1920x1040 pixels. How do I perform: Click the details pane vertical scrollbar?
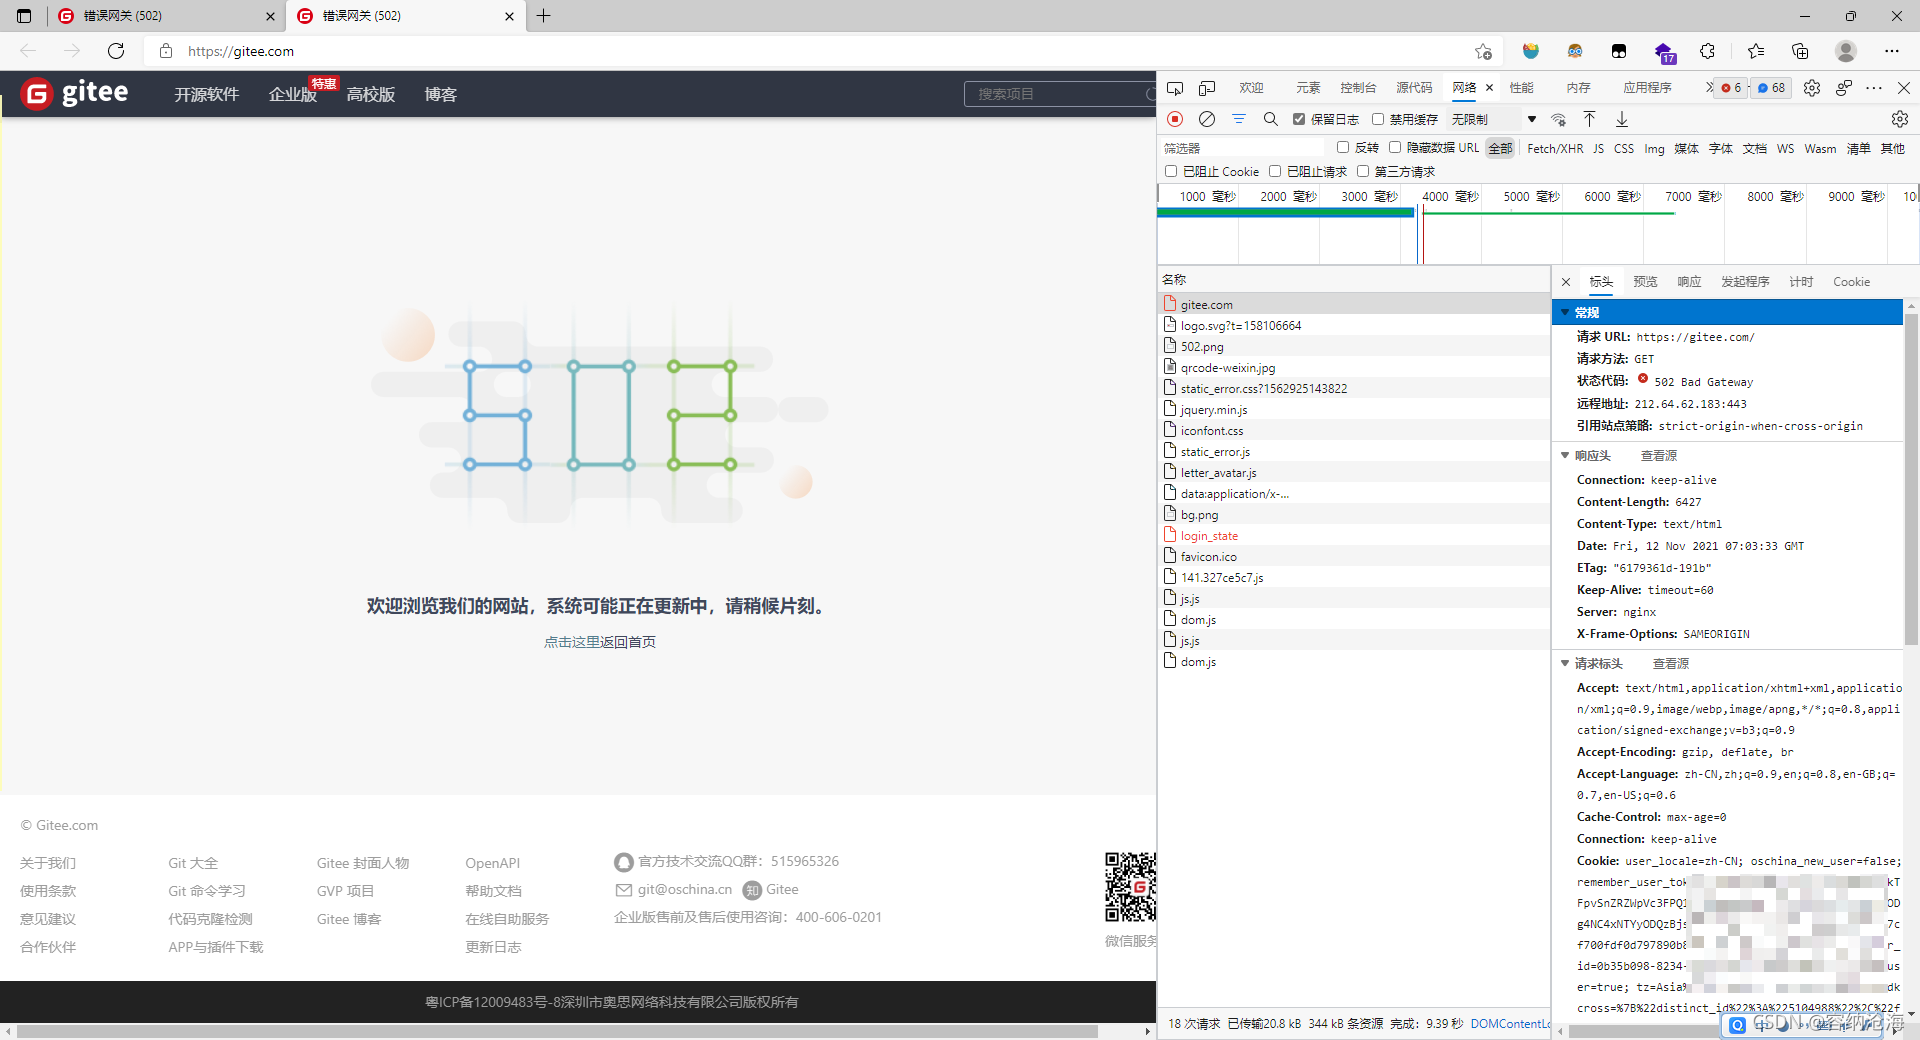click(x=1911, y=480)
